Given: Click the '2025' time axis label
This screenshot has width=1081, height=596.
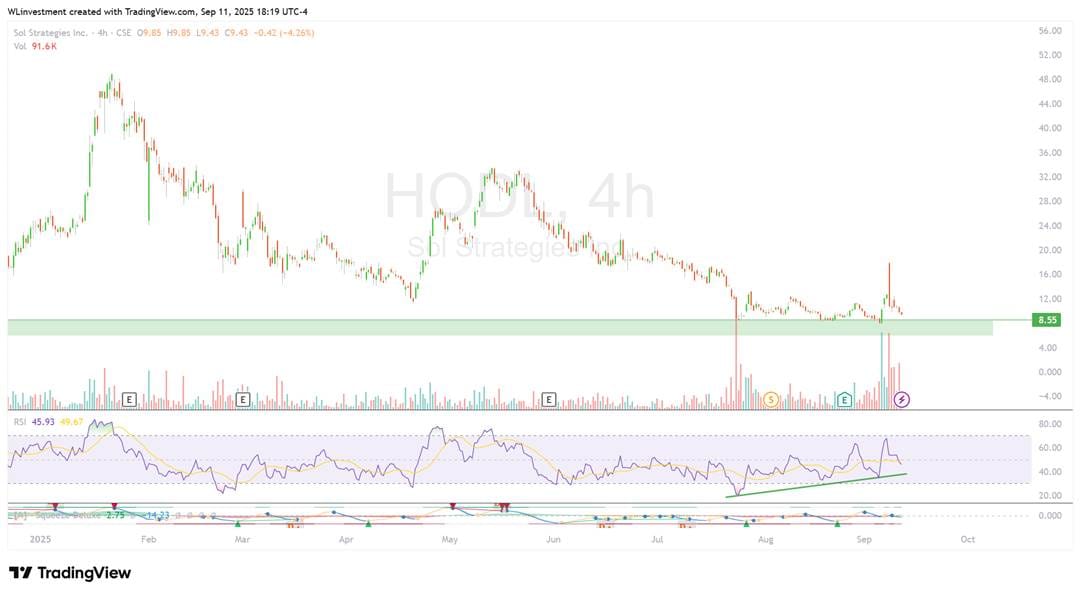Looking at the screenshot, I should (x=41, y=540).
